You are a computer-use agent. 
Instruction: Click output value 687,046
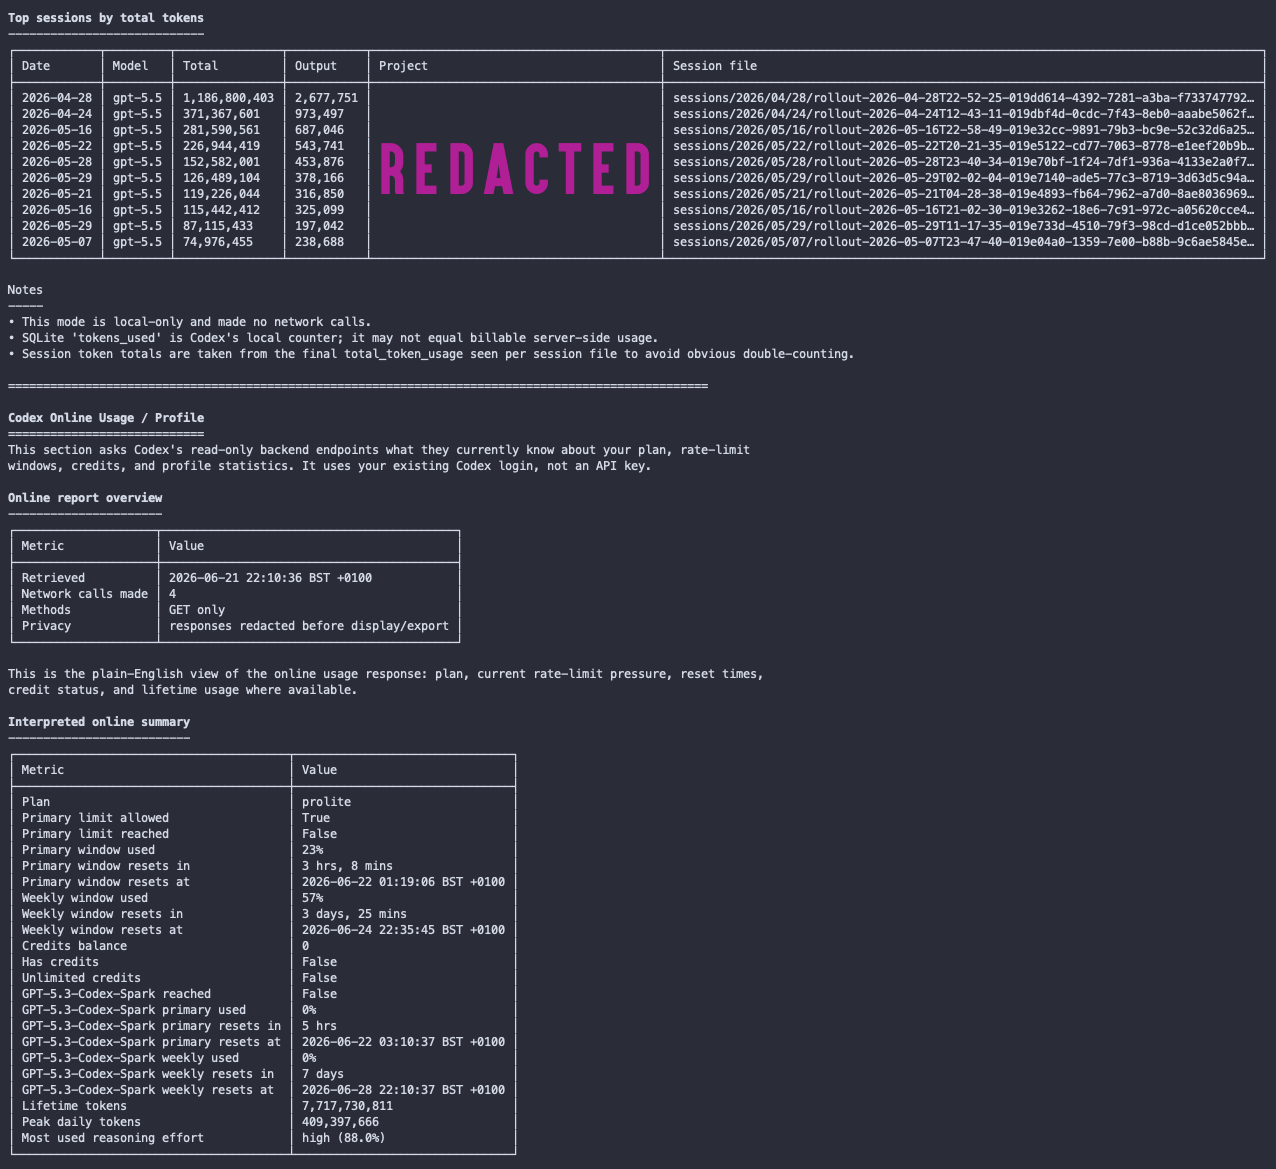tap(319, 130)
